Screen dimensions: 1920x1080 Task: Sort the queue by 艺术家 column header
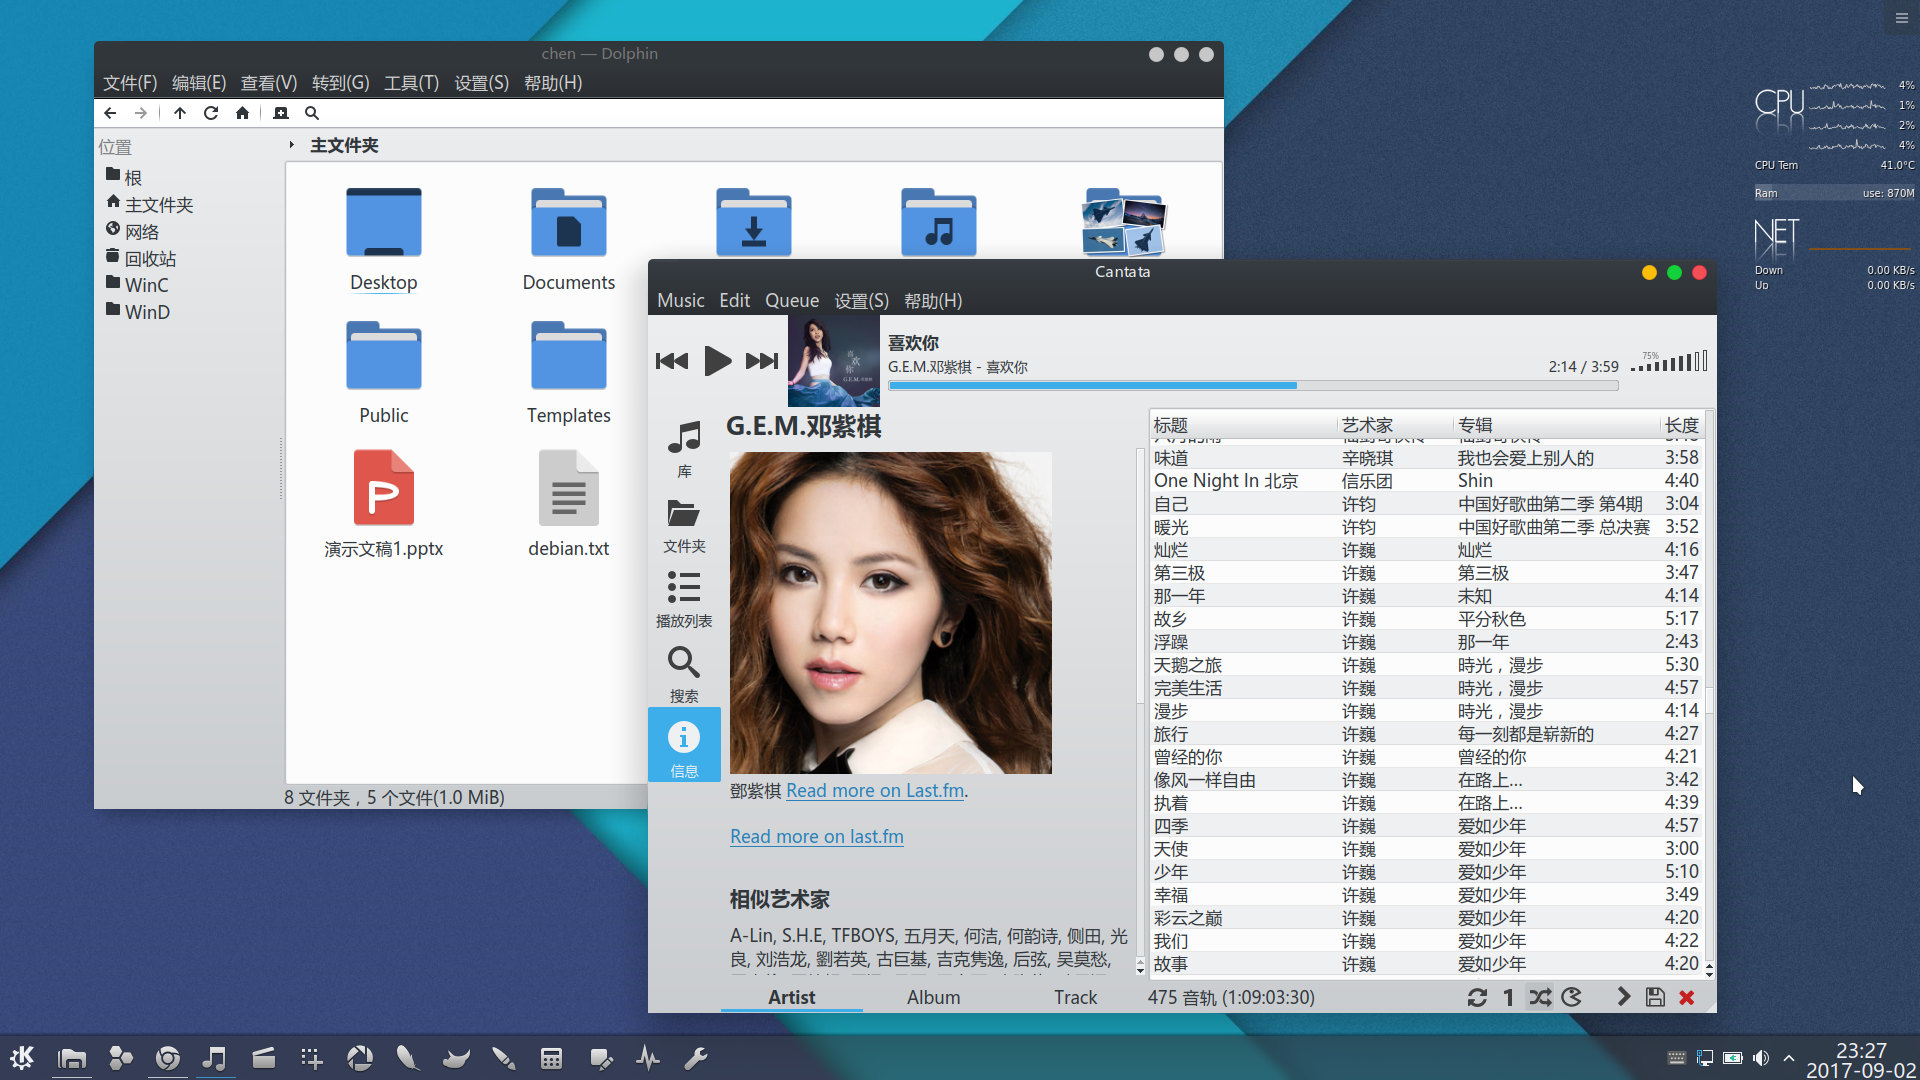click(x=1395, y=425)
